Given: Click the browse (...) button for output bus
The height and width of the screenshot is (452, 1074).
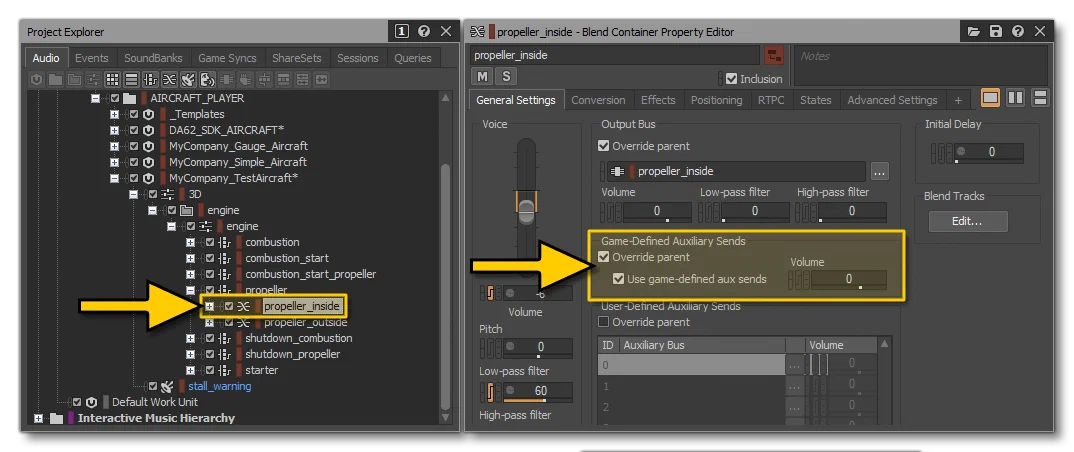Looking at the screenshot, I should (x=880, y=172).
